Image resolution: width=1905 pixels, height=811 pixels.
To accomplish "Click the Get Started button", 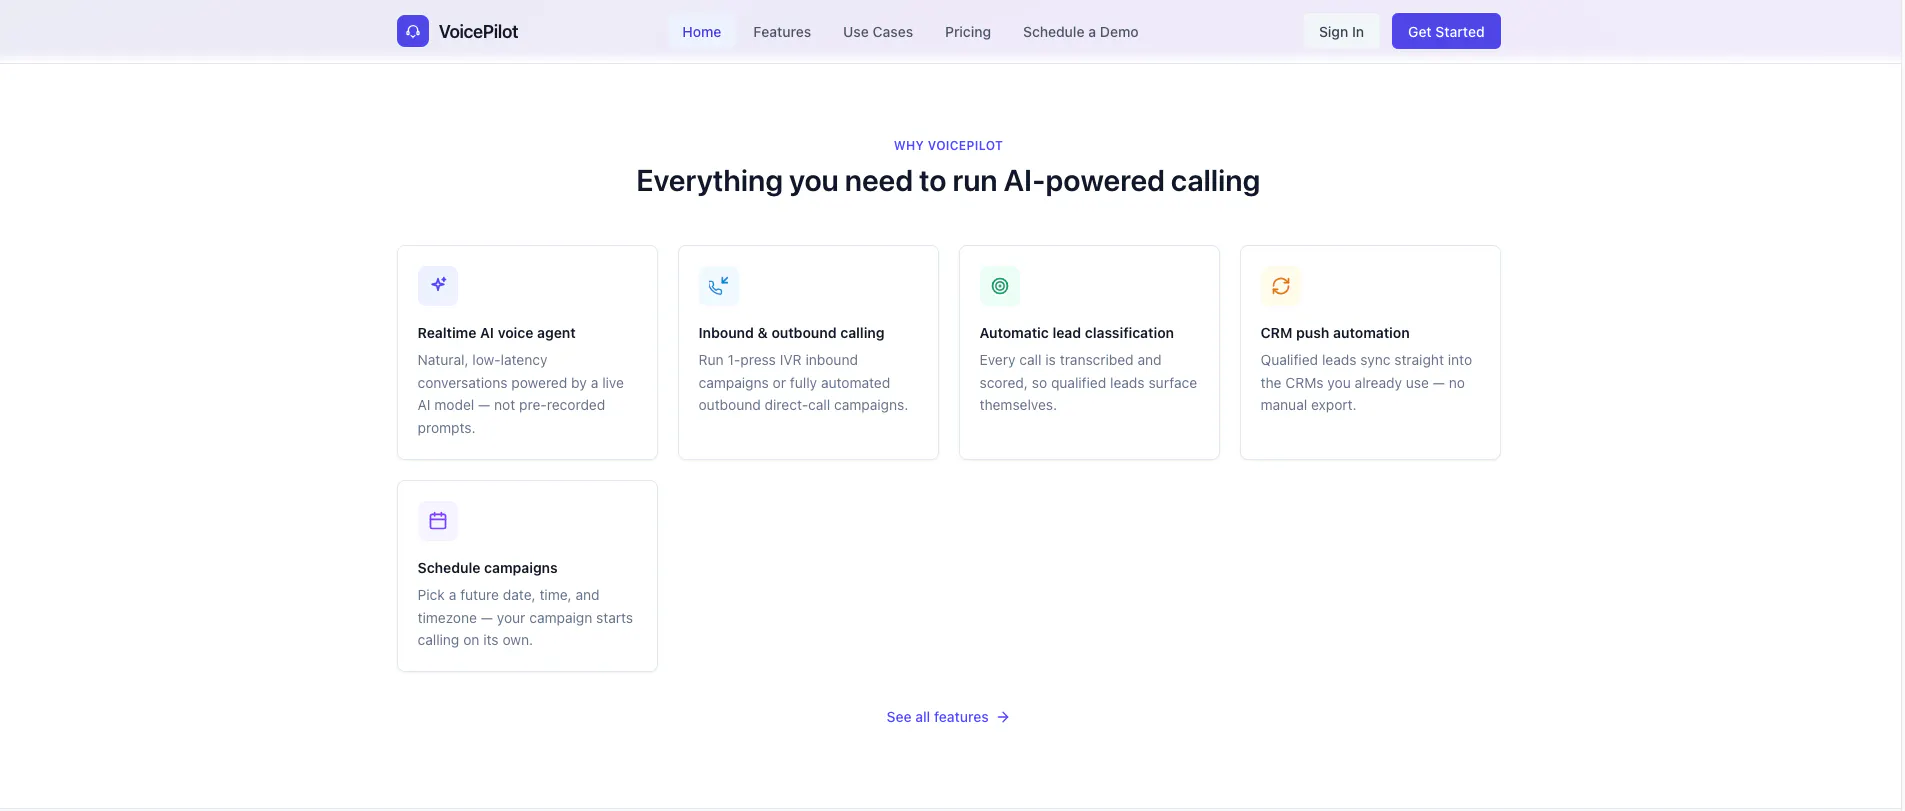I will point(1446,31).
